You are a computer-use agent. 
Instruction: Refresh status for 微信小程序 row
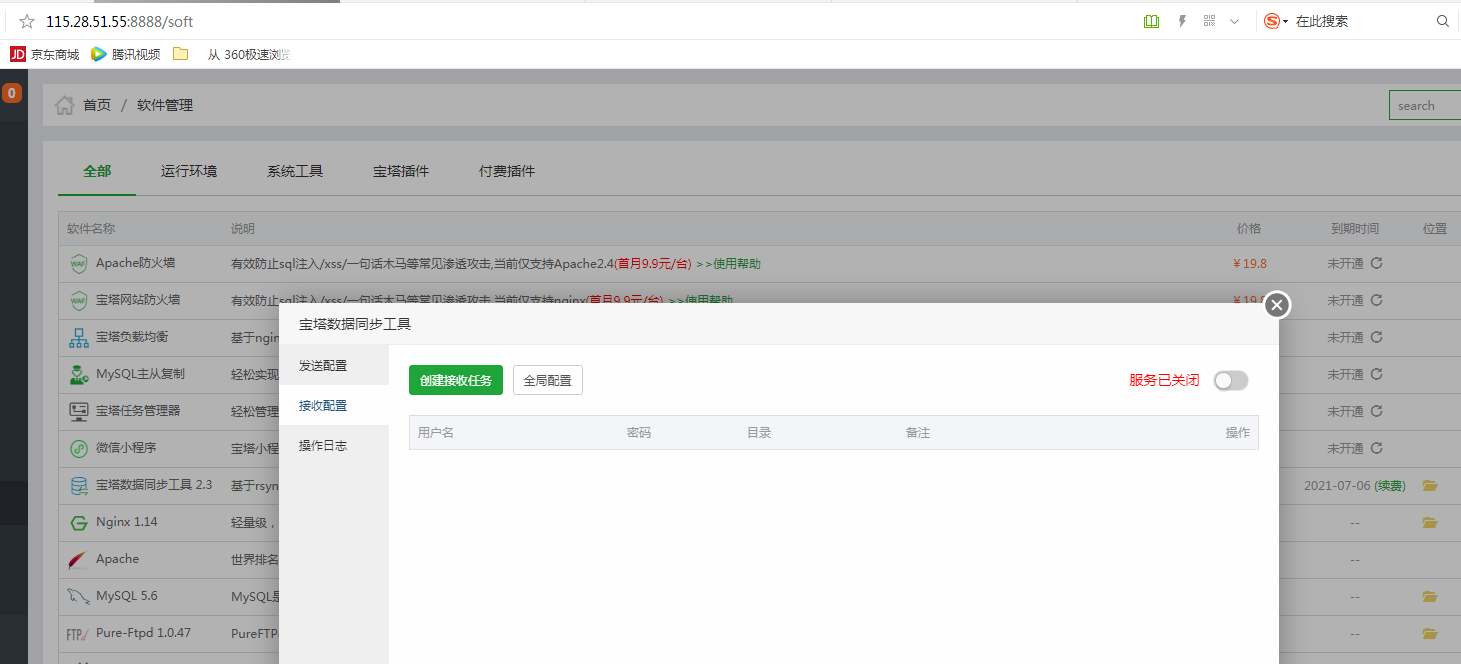[x=1376, y=448]
